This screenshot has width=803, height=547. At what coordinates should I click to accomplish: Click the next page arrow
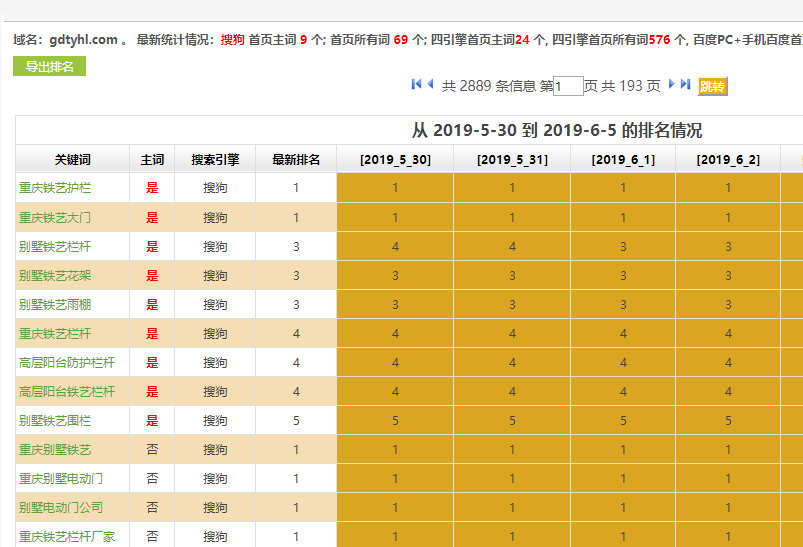[x=672, y=85]
